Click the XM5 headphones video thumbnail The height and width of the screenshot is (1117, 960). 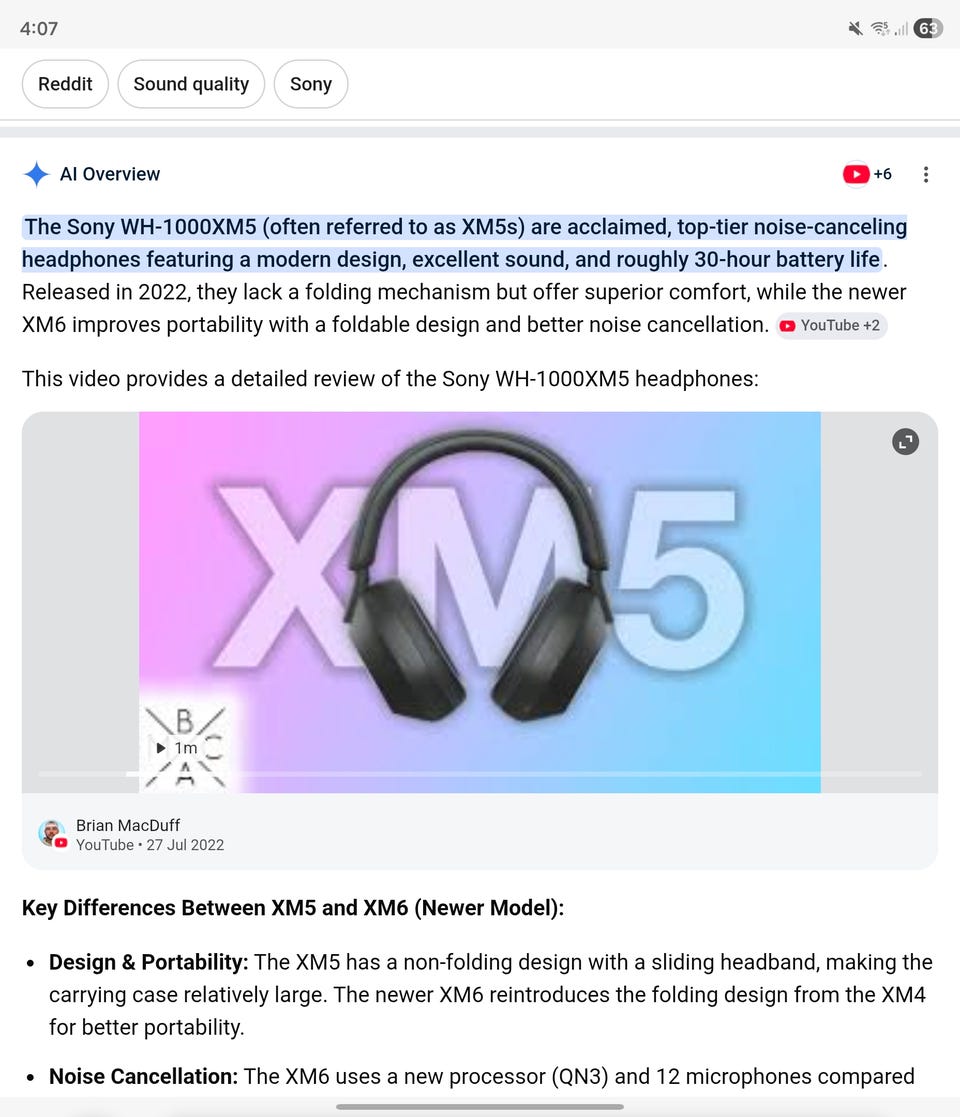click(479, 602)
